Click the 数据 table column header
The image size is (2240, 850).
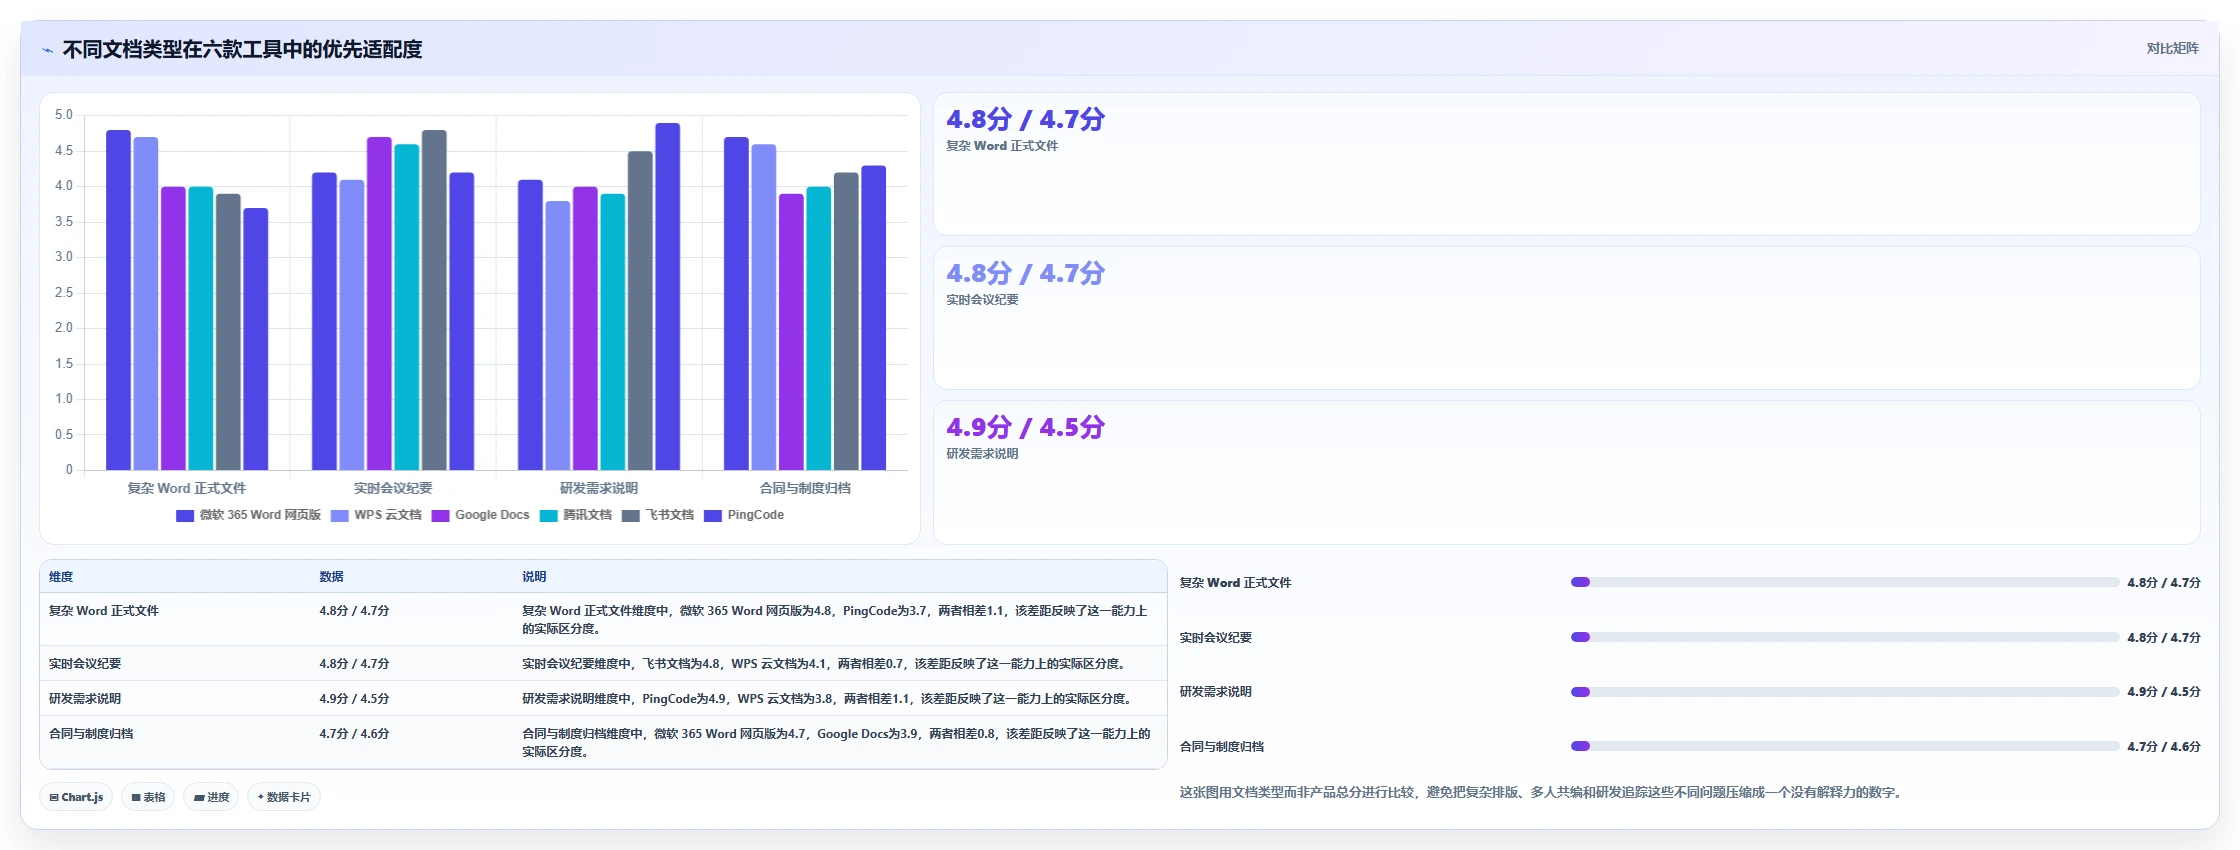coord(332,577)
